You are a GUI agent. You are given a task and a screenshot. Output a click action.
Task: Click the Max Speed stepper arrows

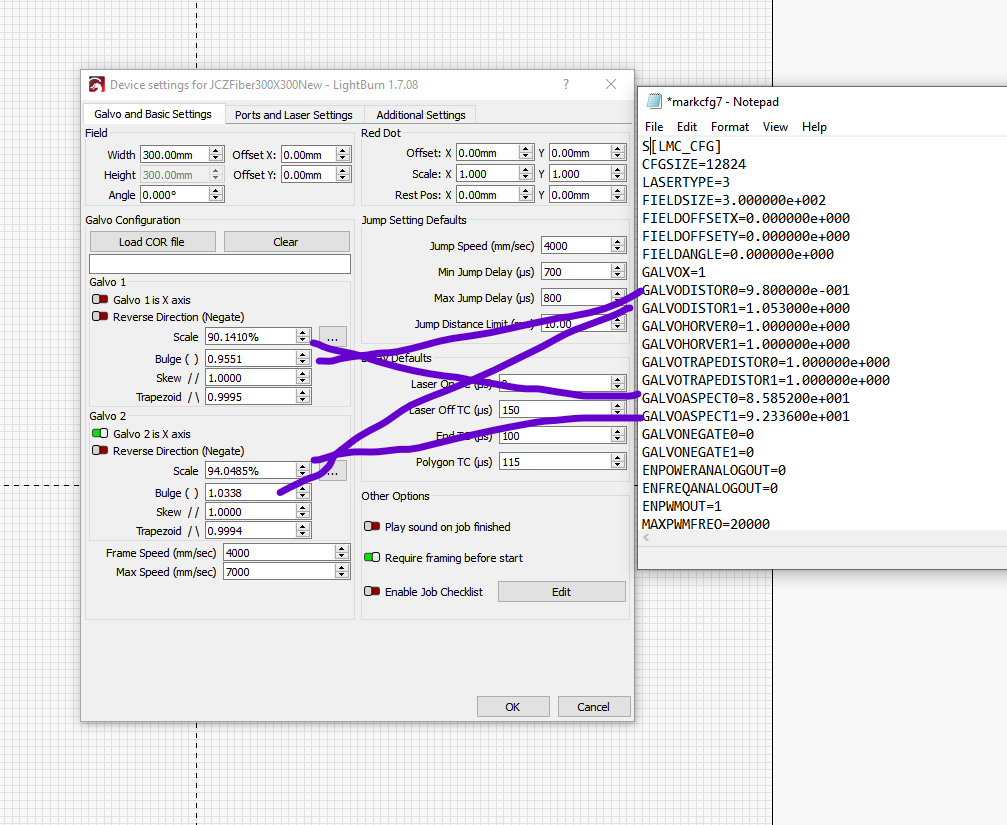(342, 572)
